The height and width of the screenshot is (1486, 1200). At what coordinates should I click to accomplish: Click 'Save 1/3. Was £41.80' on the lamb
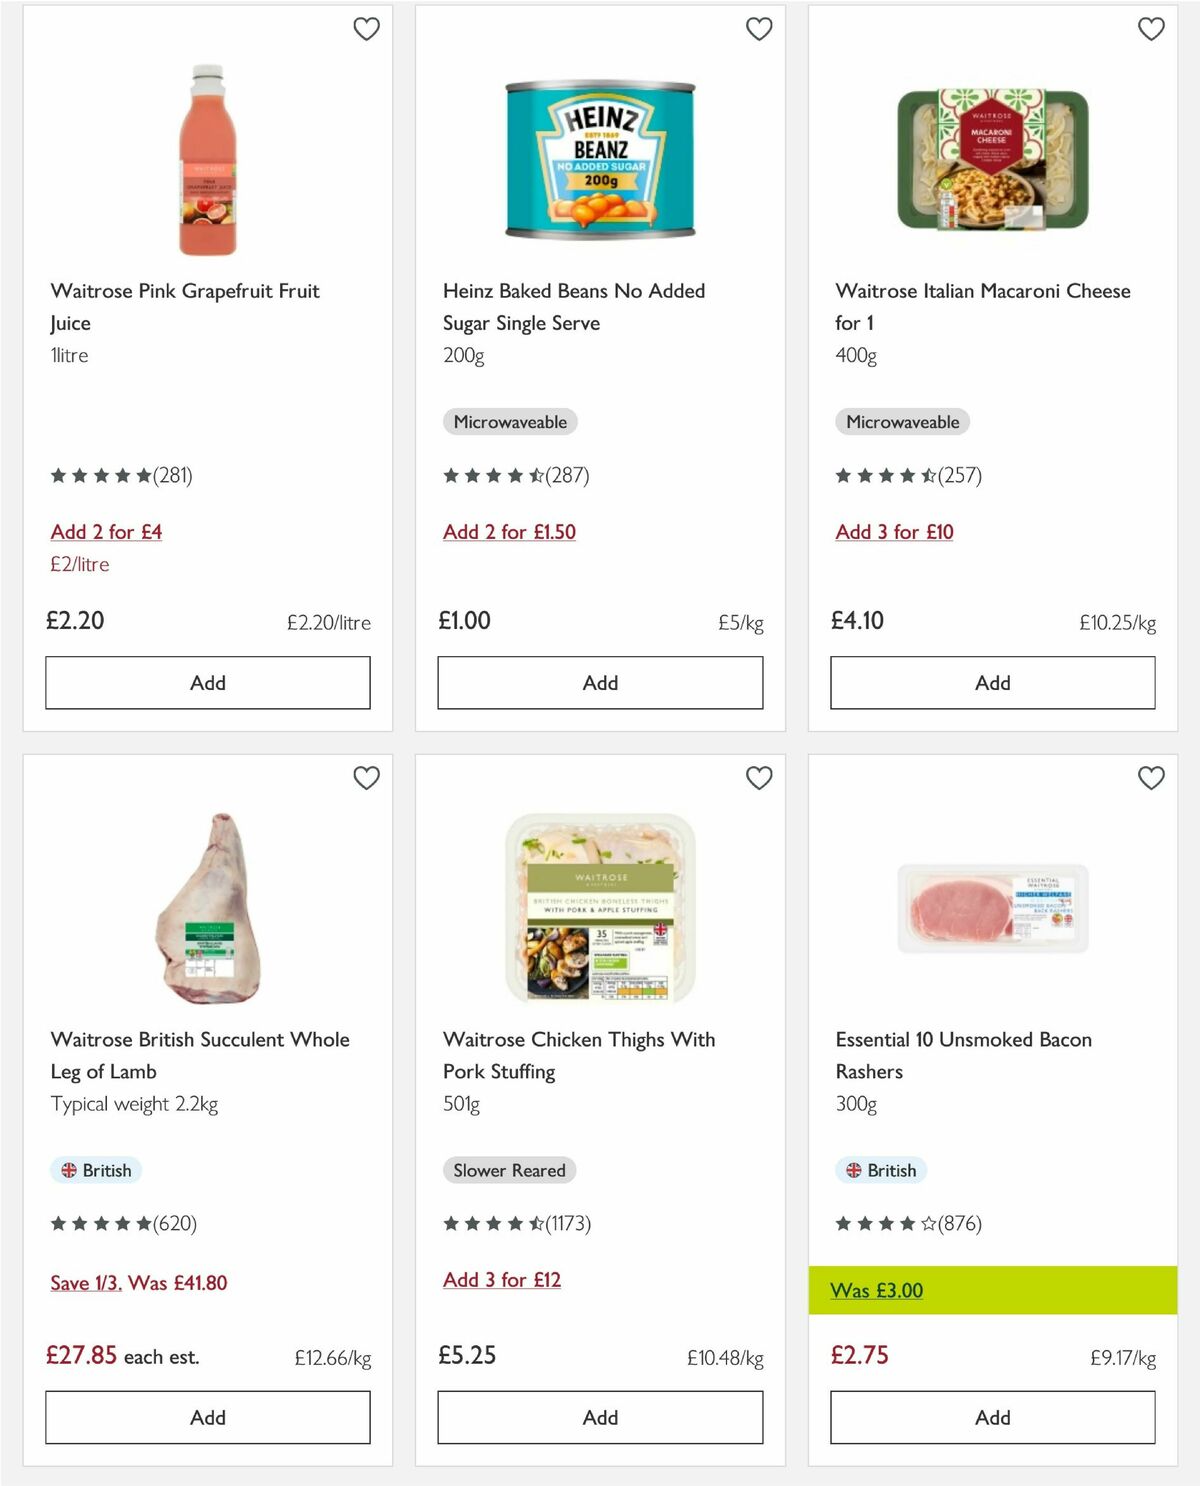click(138, 1282)
